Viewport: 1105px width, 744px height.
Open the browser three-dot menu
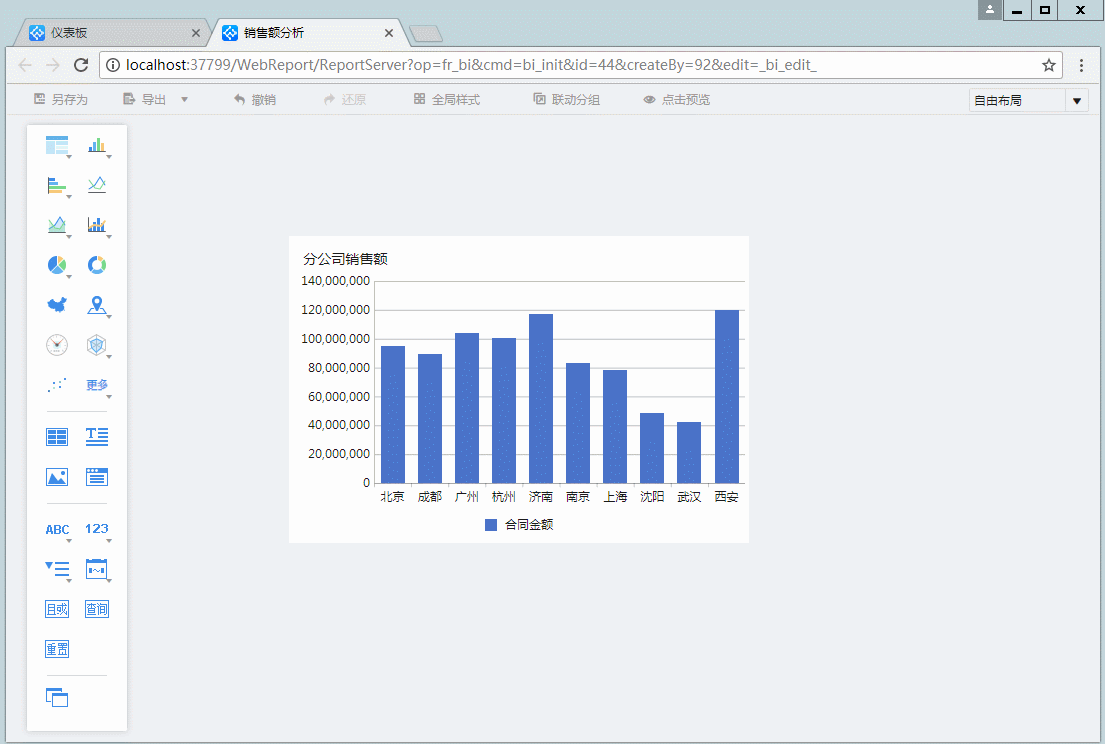[x=1081, y=65]
